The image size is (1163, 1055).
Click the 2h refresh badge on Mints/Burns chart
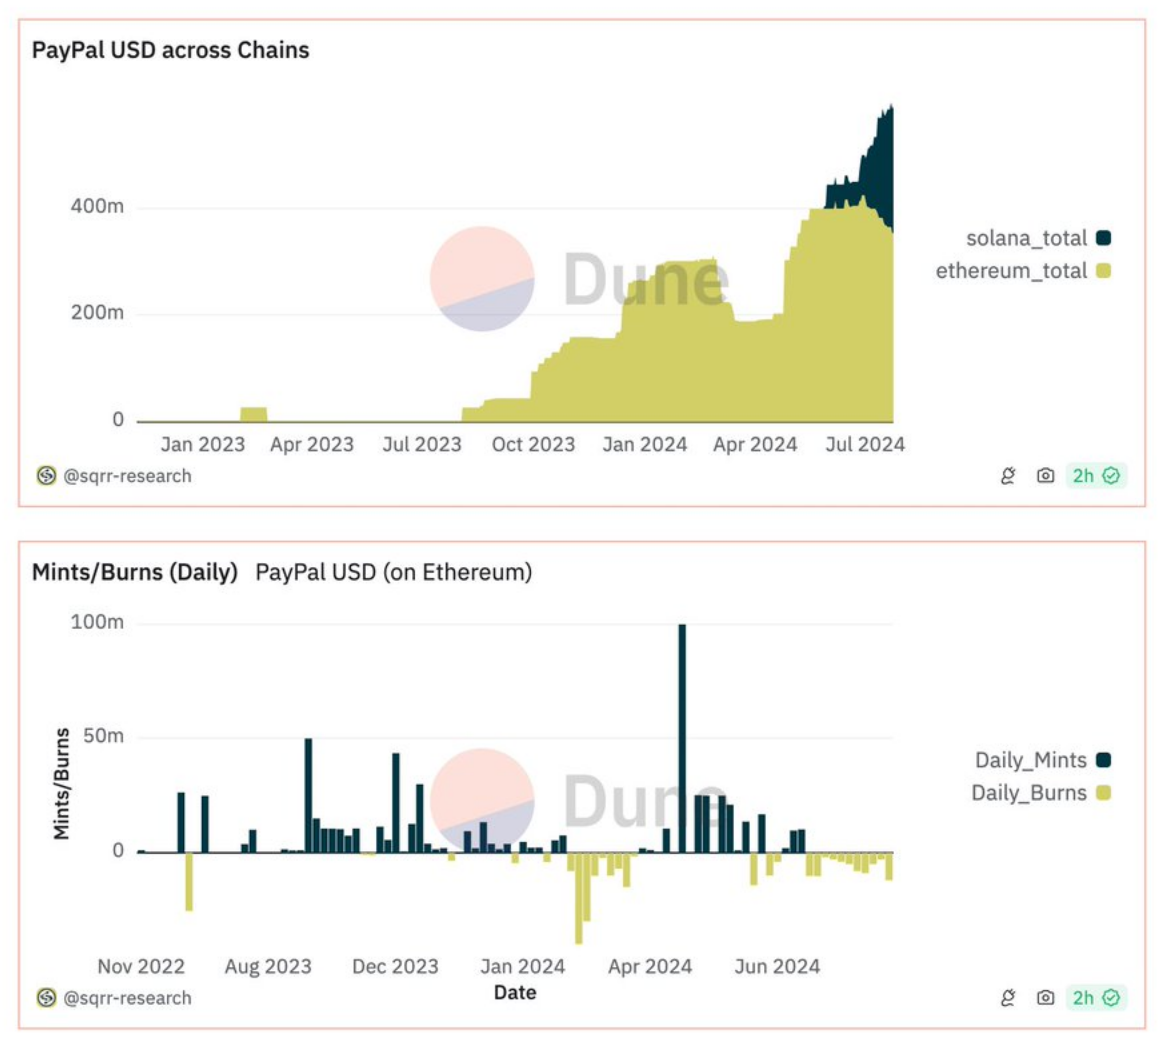click(x=1096, y=998)
